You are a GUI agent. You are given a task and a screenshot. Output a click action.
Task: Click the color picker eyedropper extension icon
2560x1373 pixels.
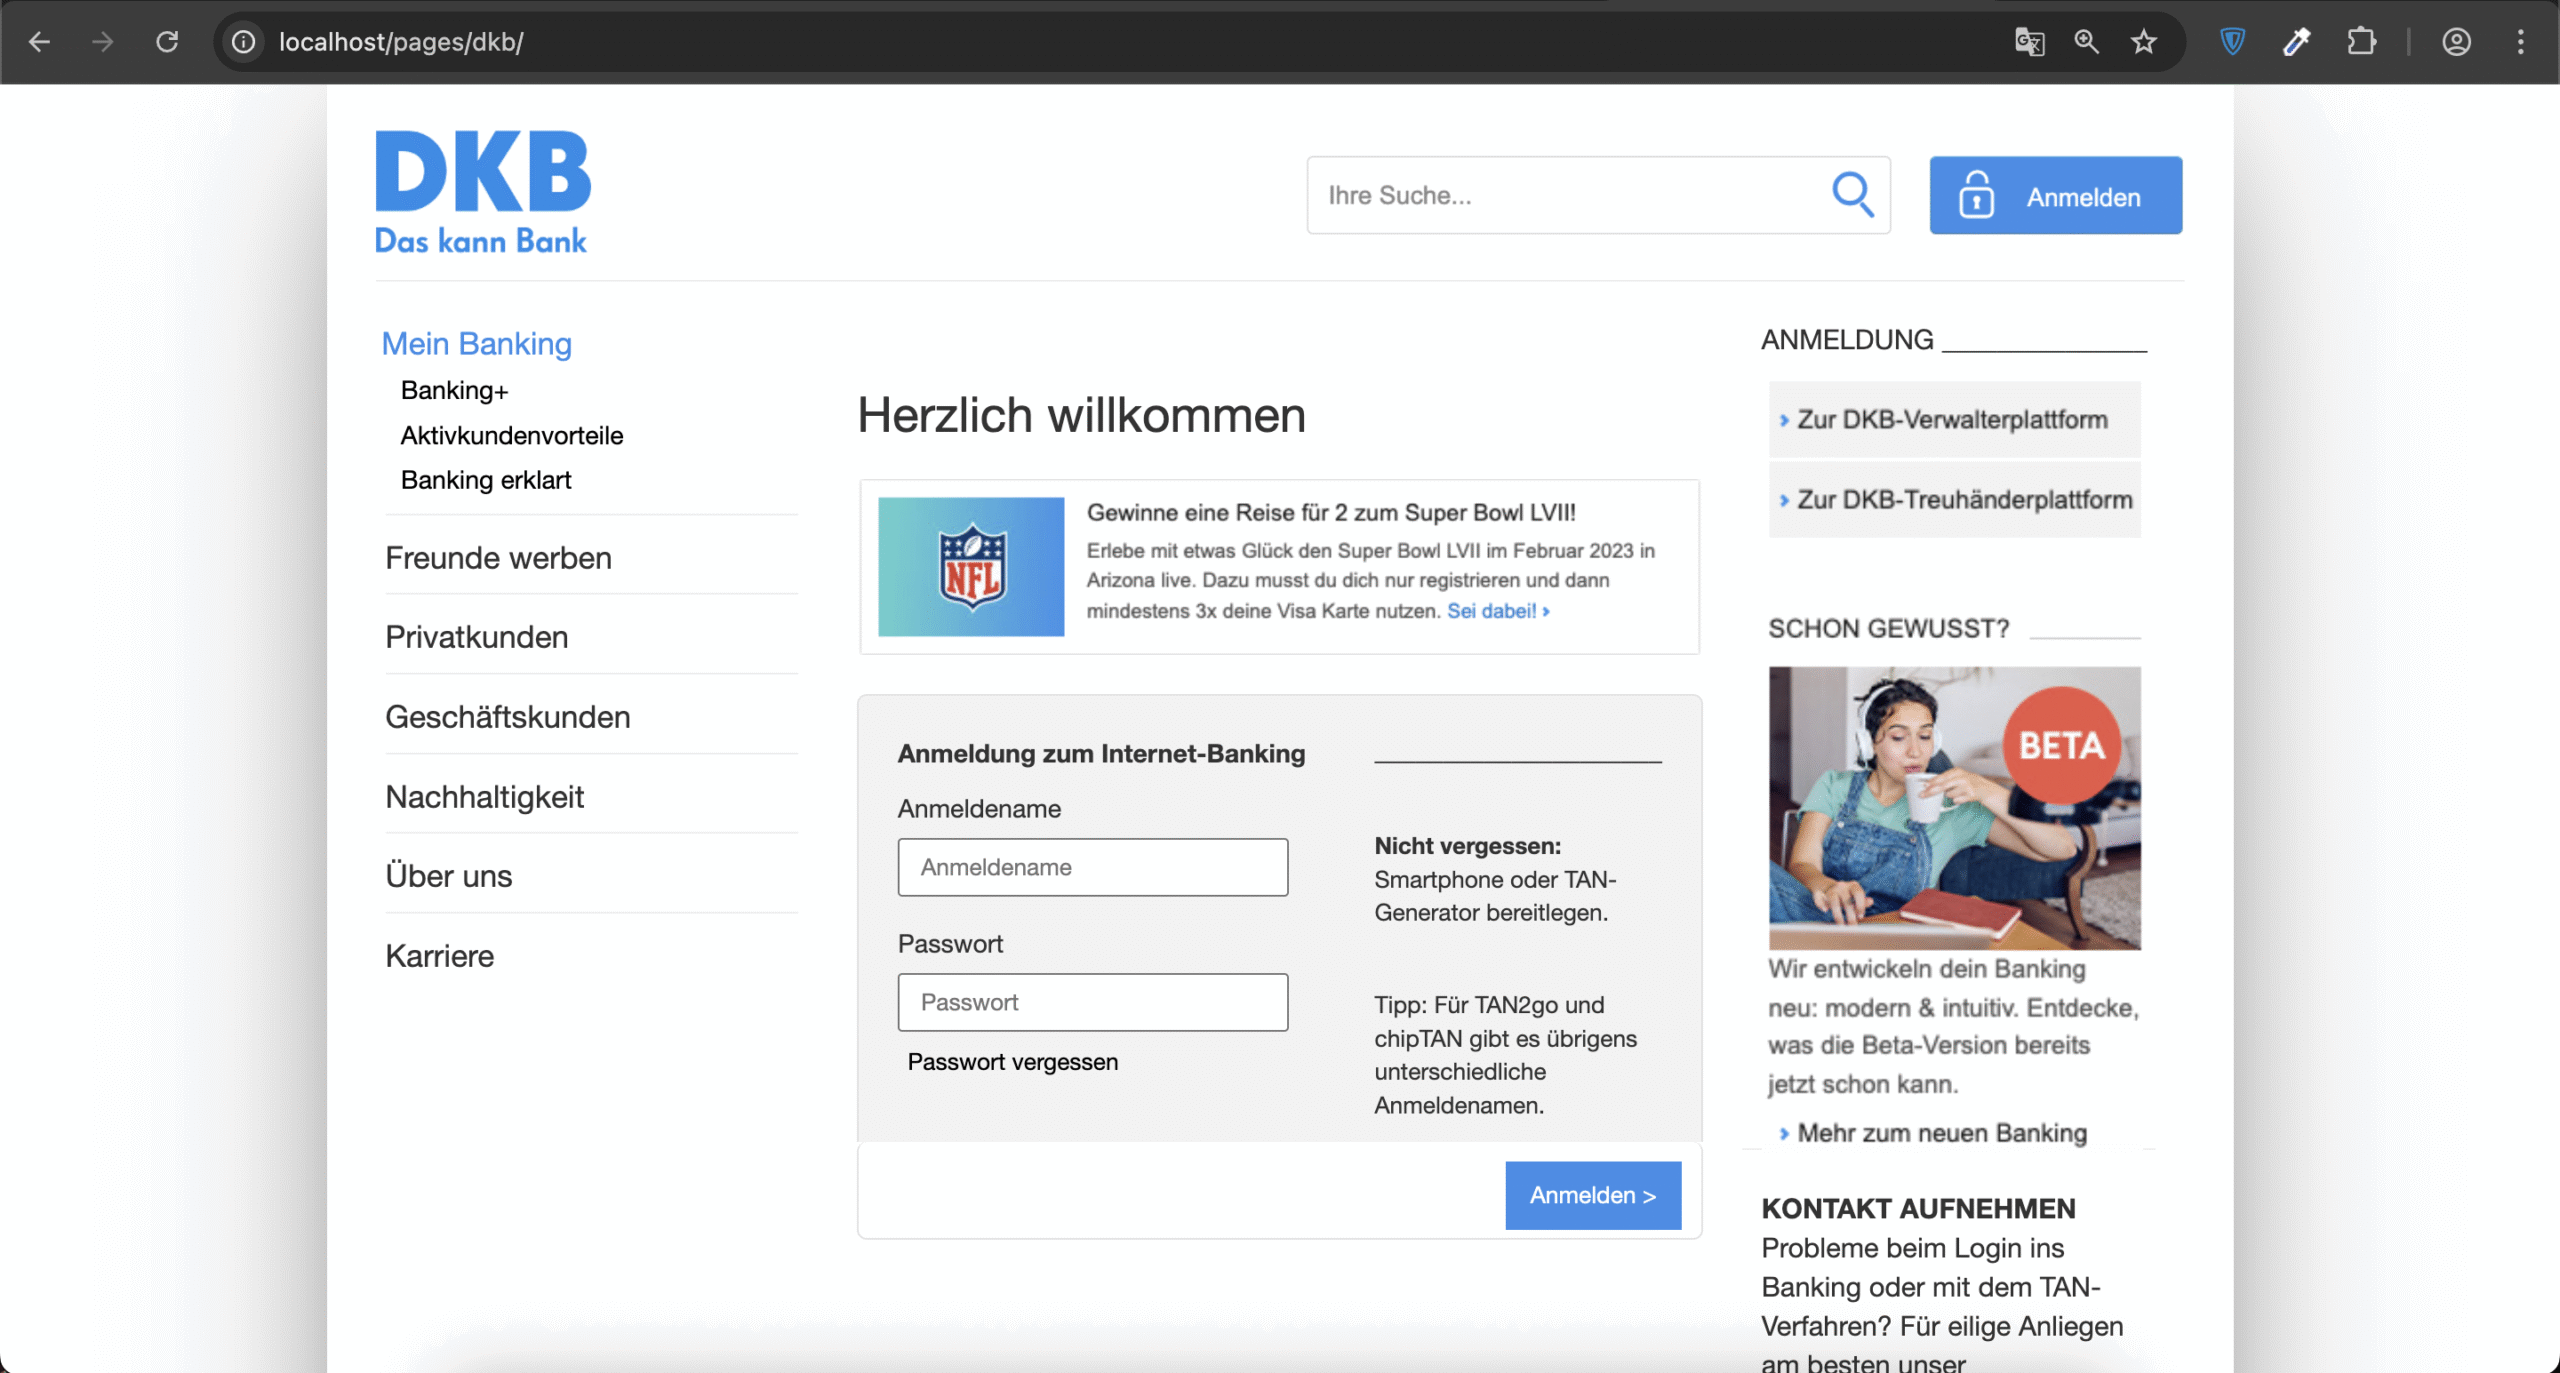2296,42
